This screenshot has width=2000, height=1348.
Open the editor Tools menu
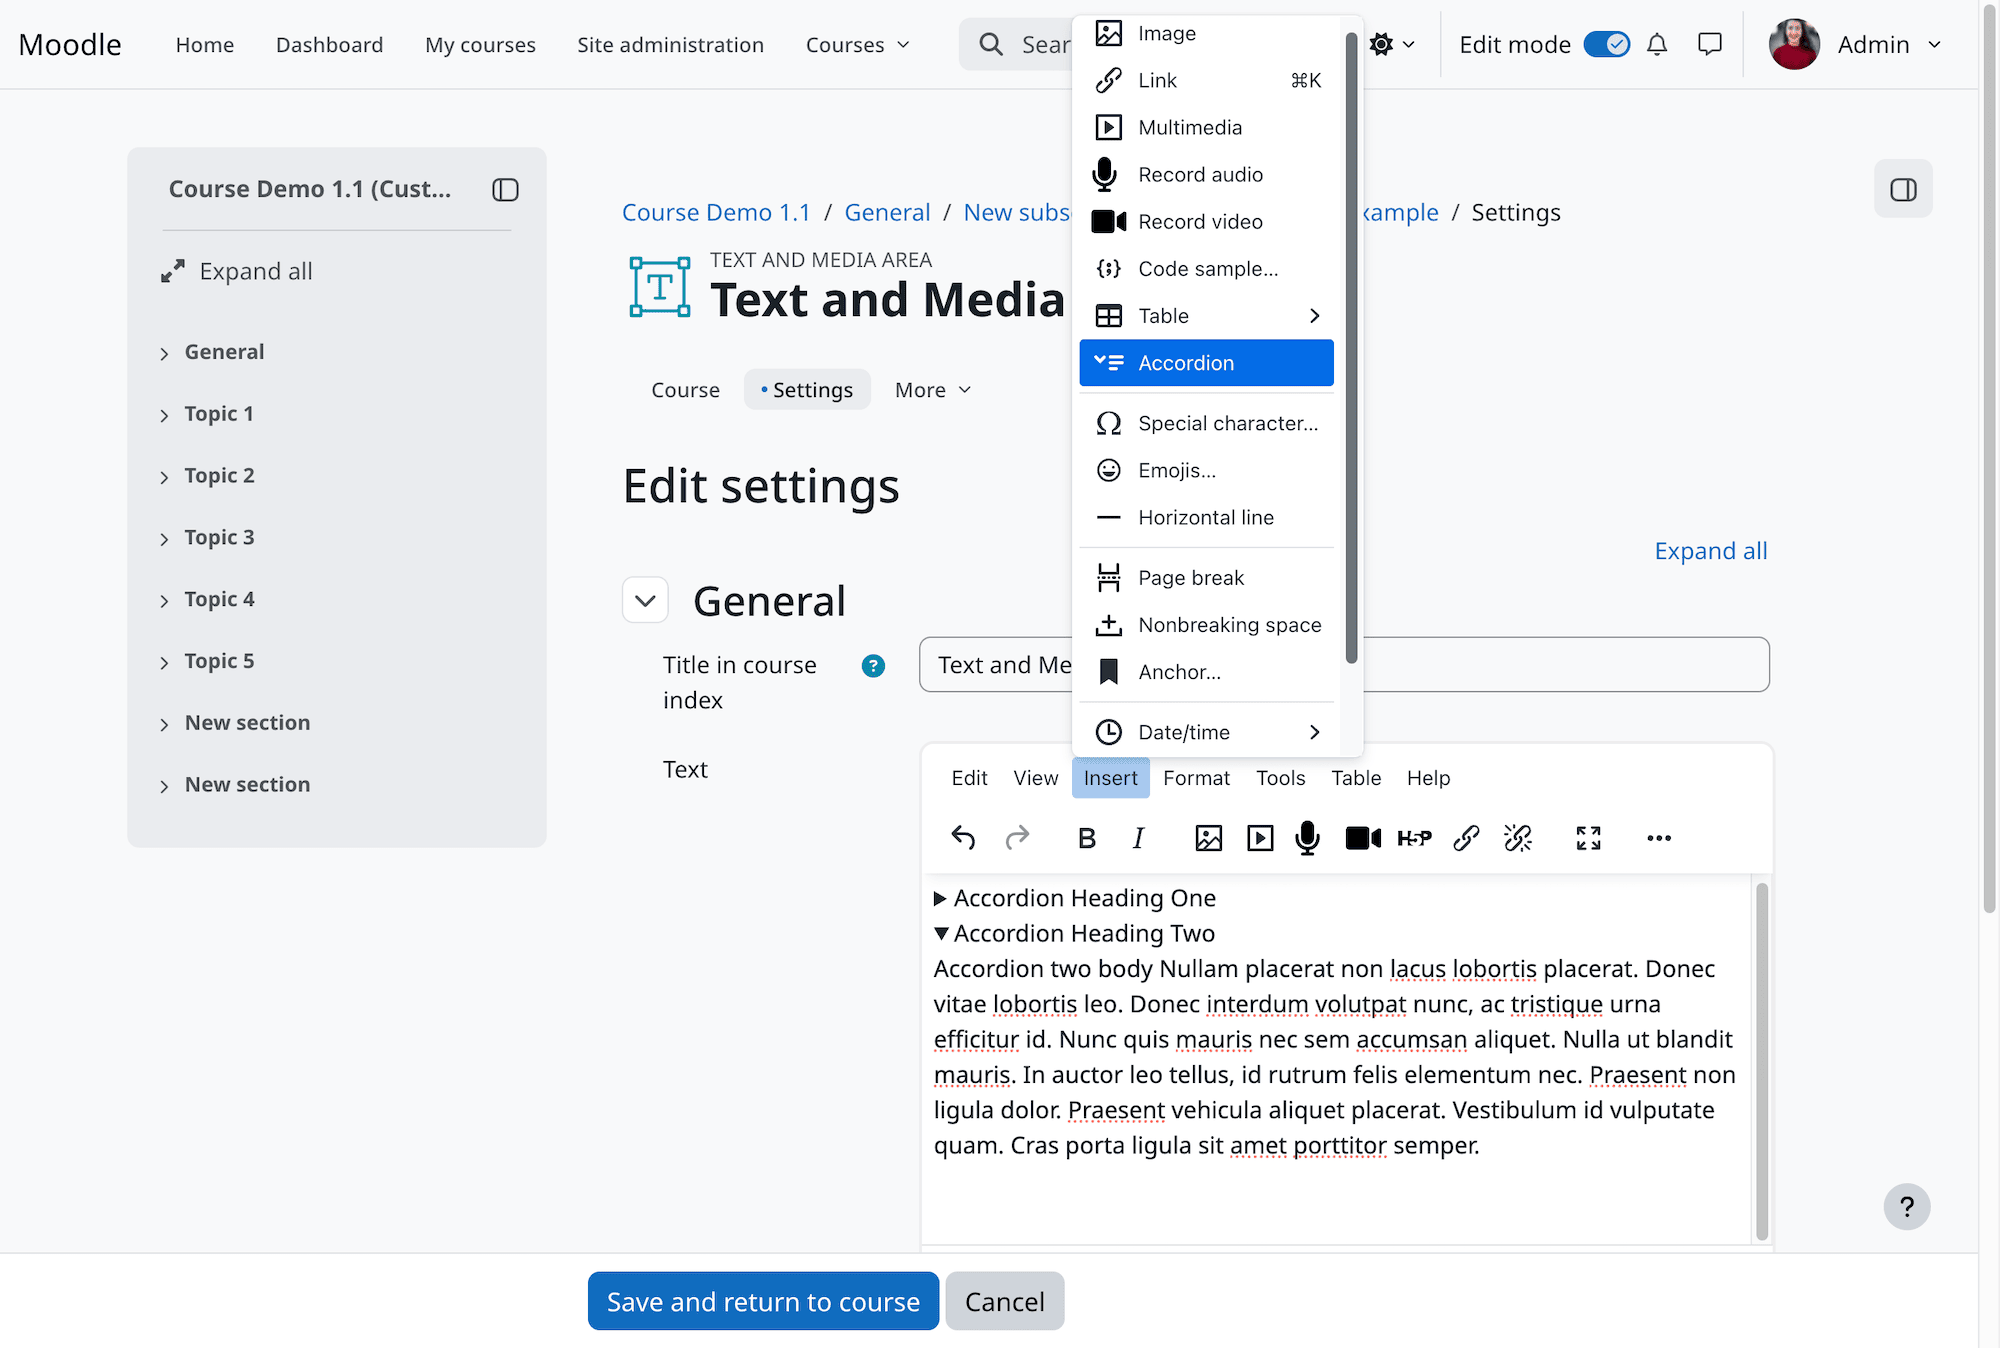[x=1280, y=778]
